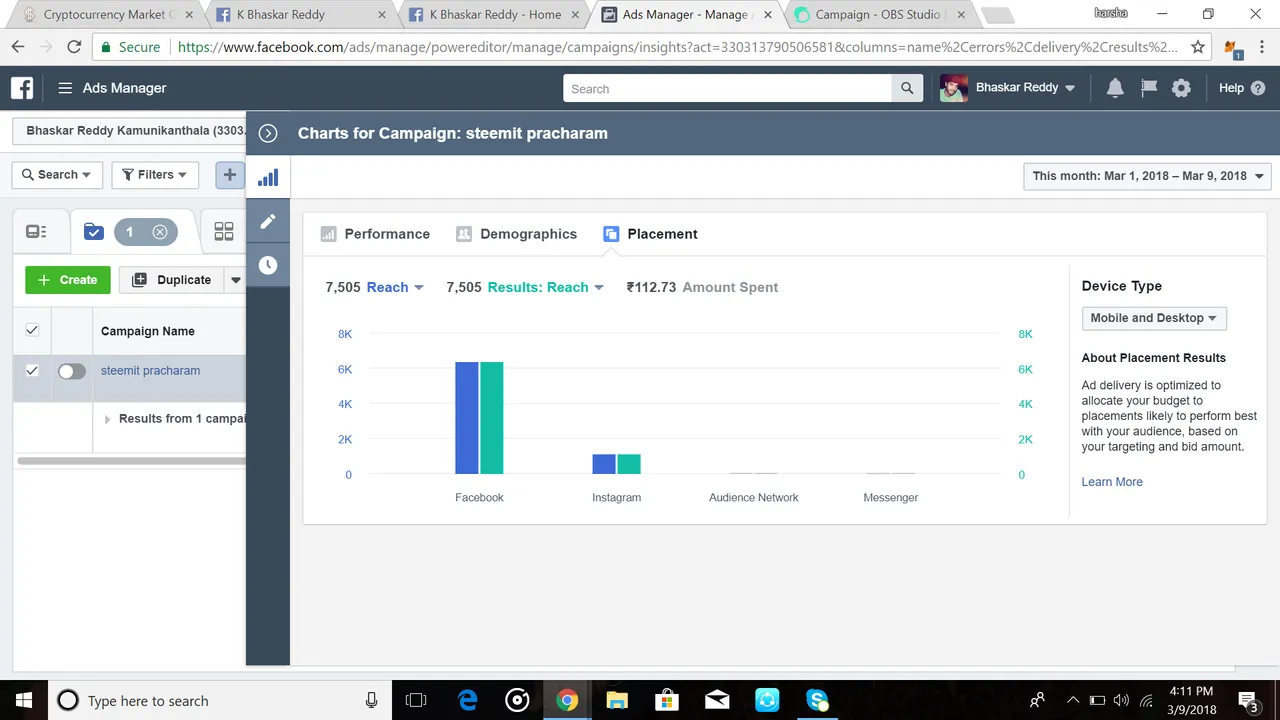1280x720 pixels.
Task: Switch to the Campaign - OBS Studio browser tab
Action: pos(877,15)
